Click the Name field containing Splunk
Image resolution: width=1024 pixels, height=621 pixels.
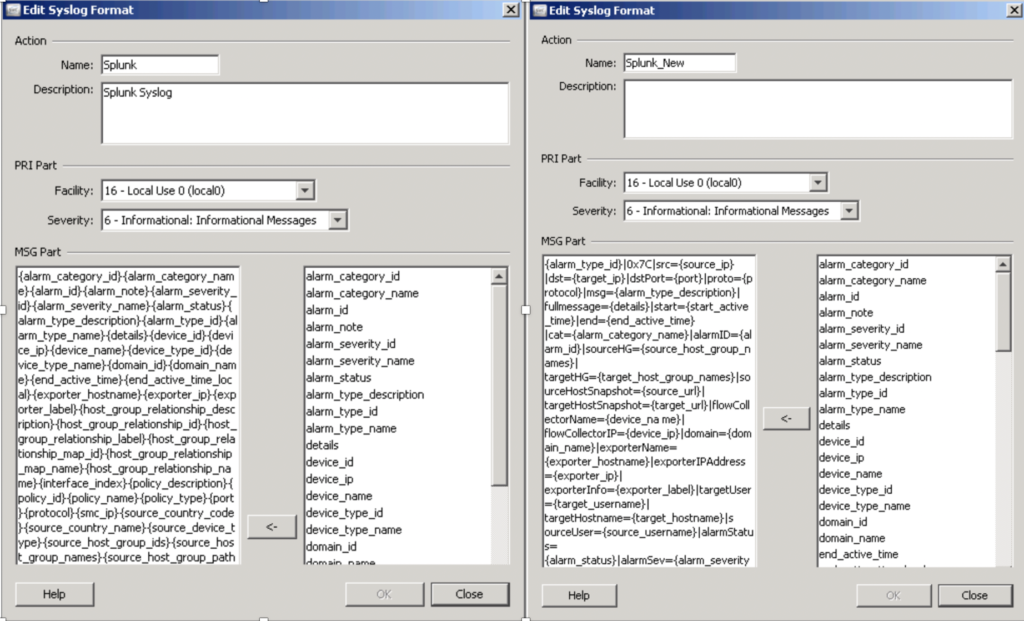[x=159, y=65]
